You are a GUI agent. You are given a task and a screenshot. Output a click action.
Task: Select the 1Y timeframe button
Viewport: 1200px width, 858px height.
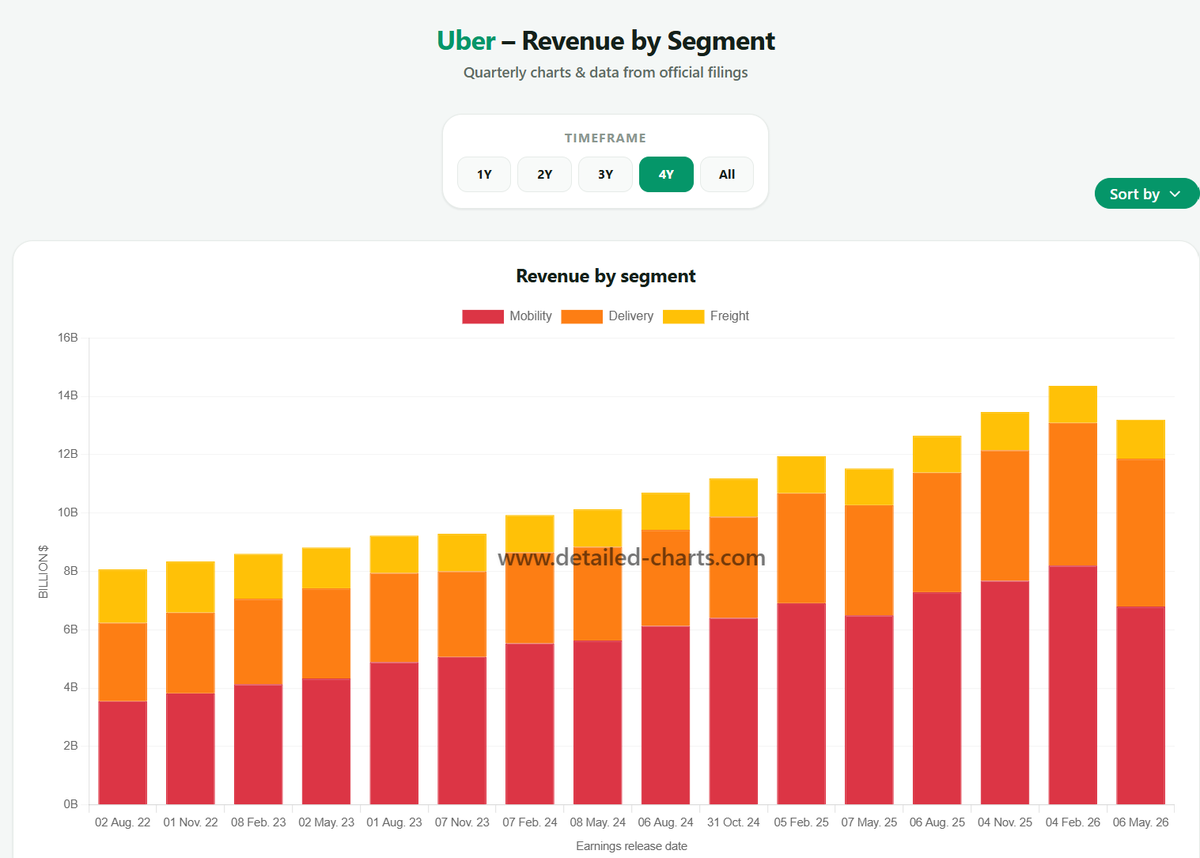pos(484,174)
